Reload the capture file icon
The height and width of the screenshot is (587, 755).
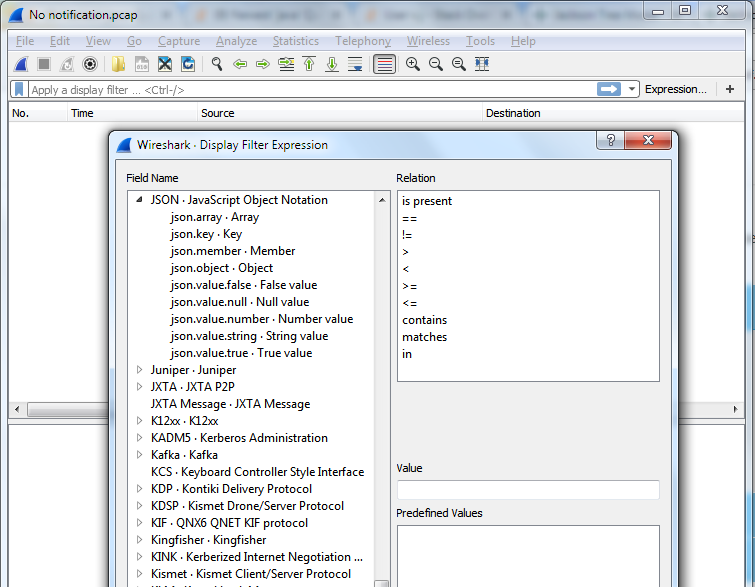(188, 64)
